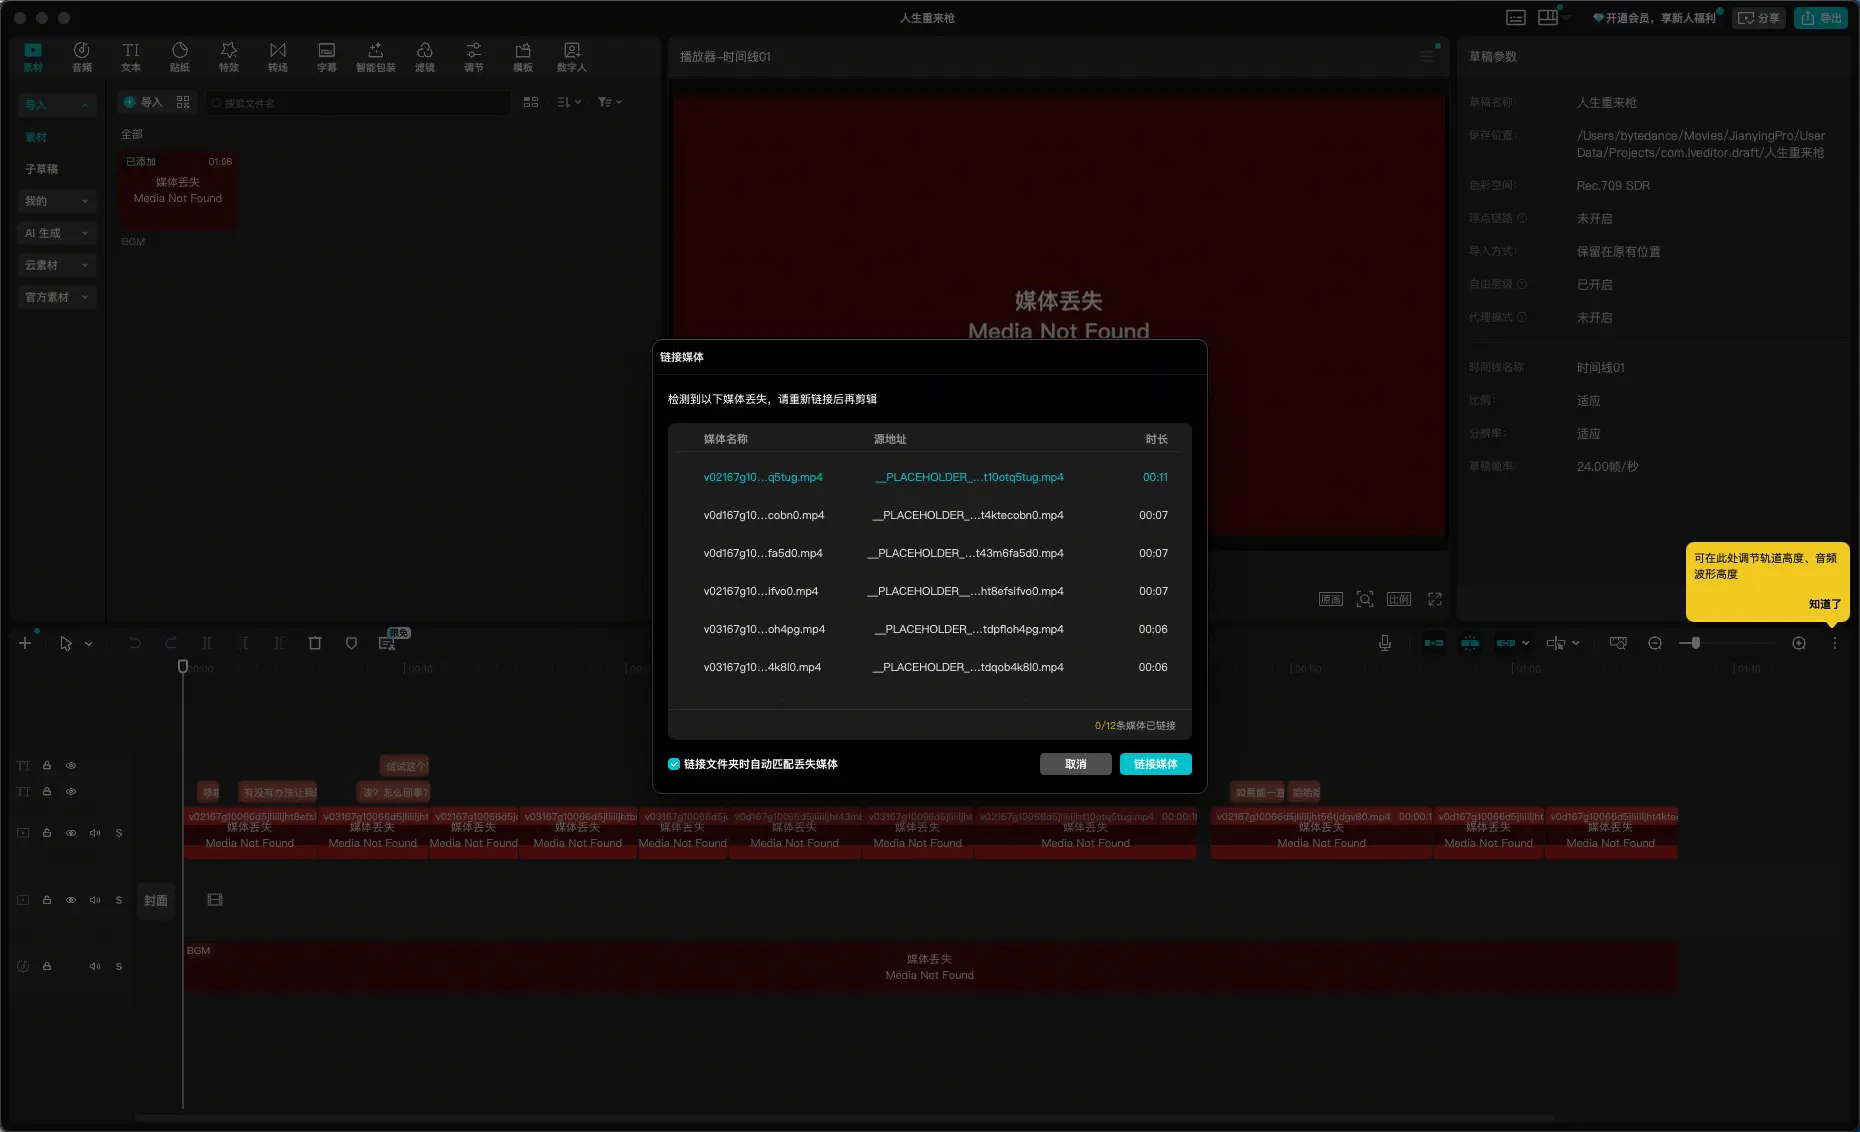The width and height of the screenshot is (1860, 1132).
Task: Open the selection tool dropdown arrow
Action: [x=89, y=644]
